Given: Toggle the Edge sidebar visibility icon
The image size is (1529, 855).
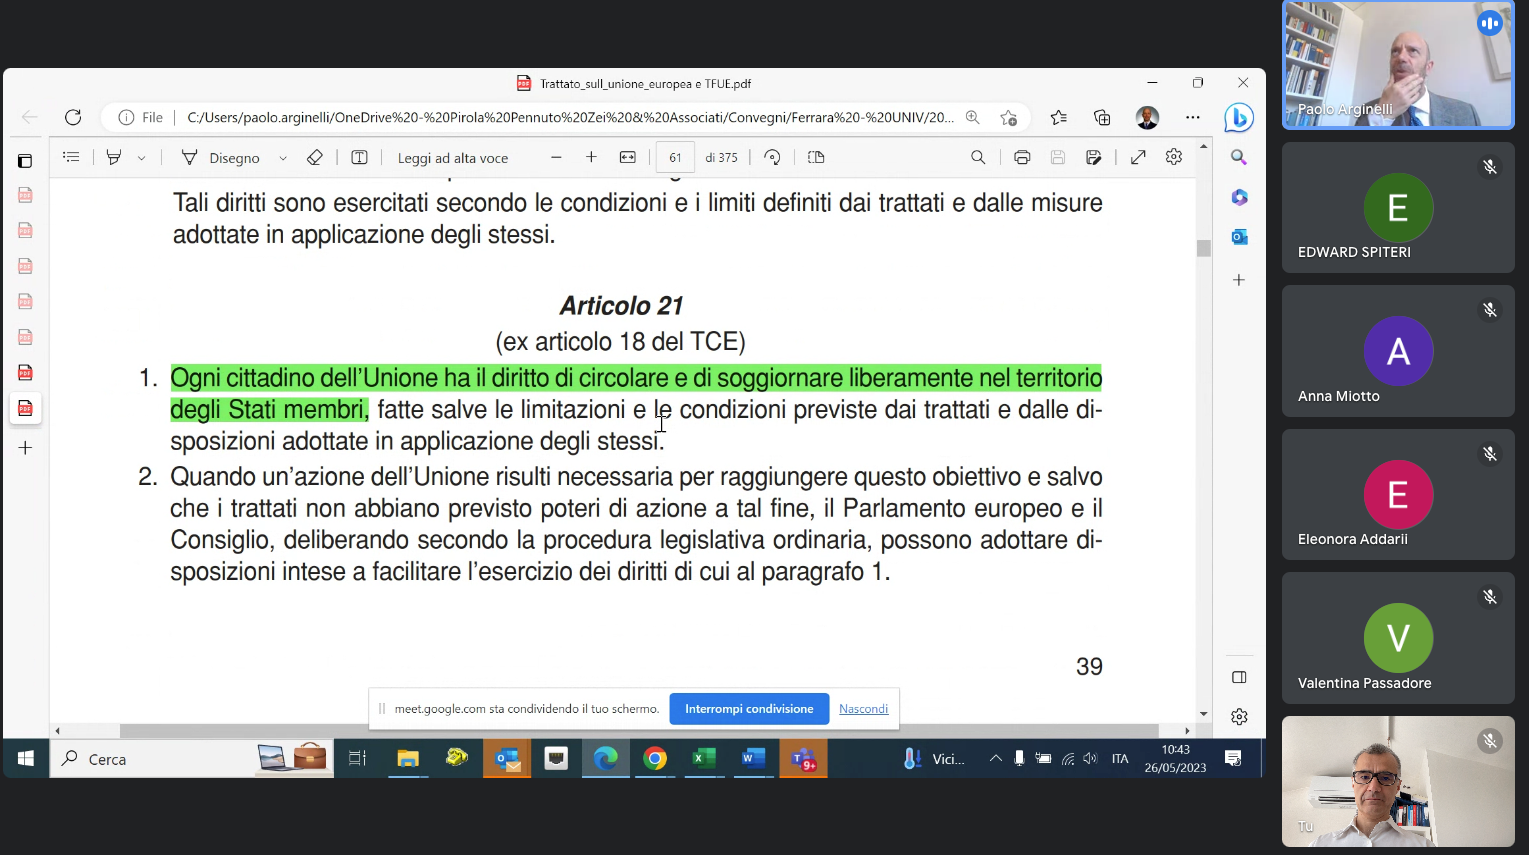Looking at the screenshot, I should (1239, 677).
